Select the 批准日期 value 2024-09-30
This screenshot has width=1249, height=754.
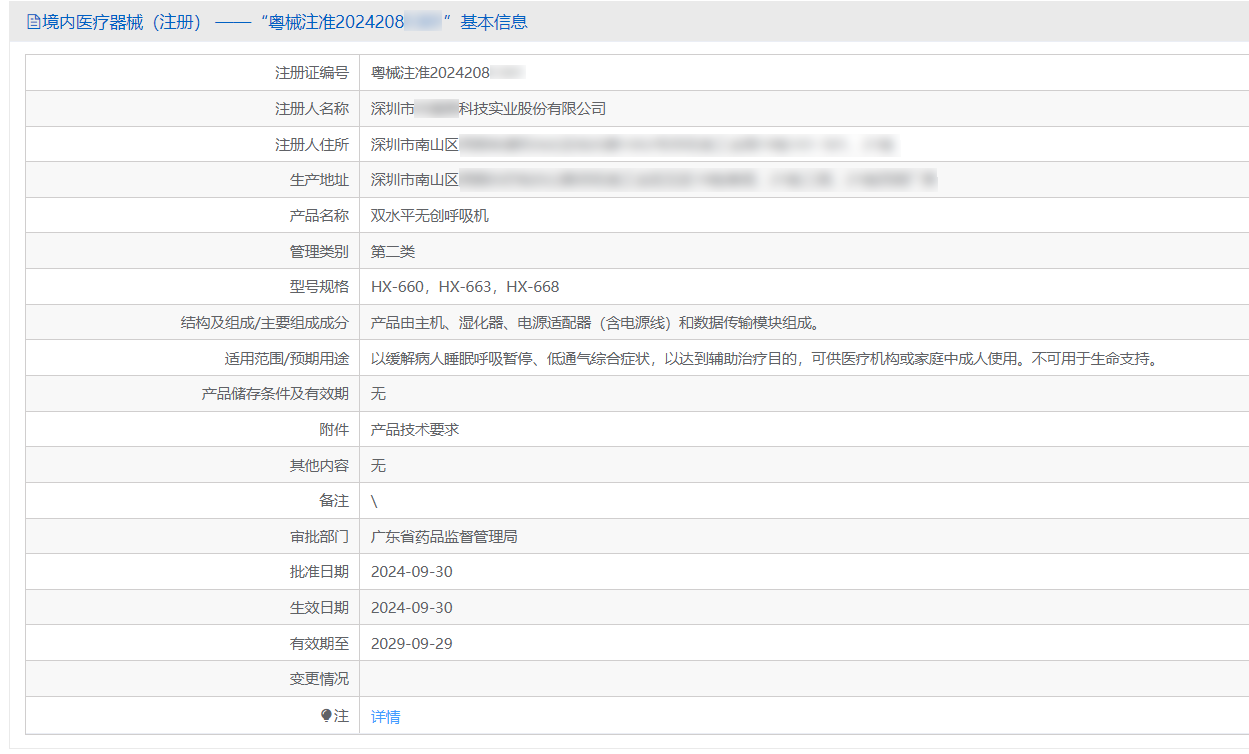(412, 571)
